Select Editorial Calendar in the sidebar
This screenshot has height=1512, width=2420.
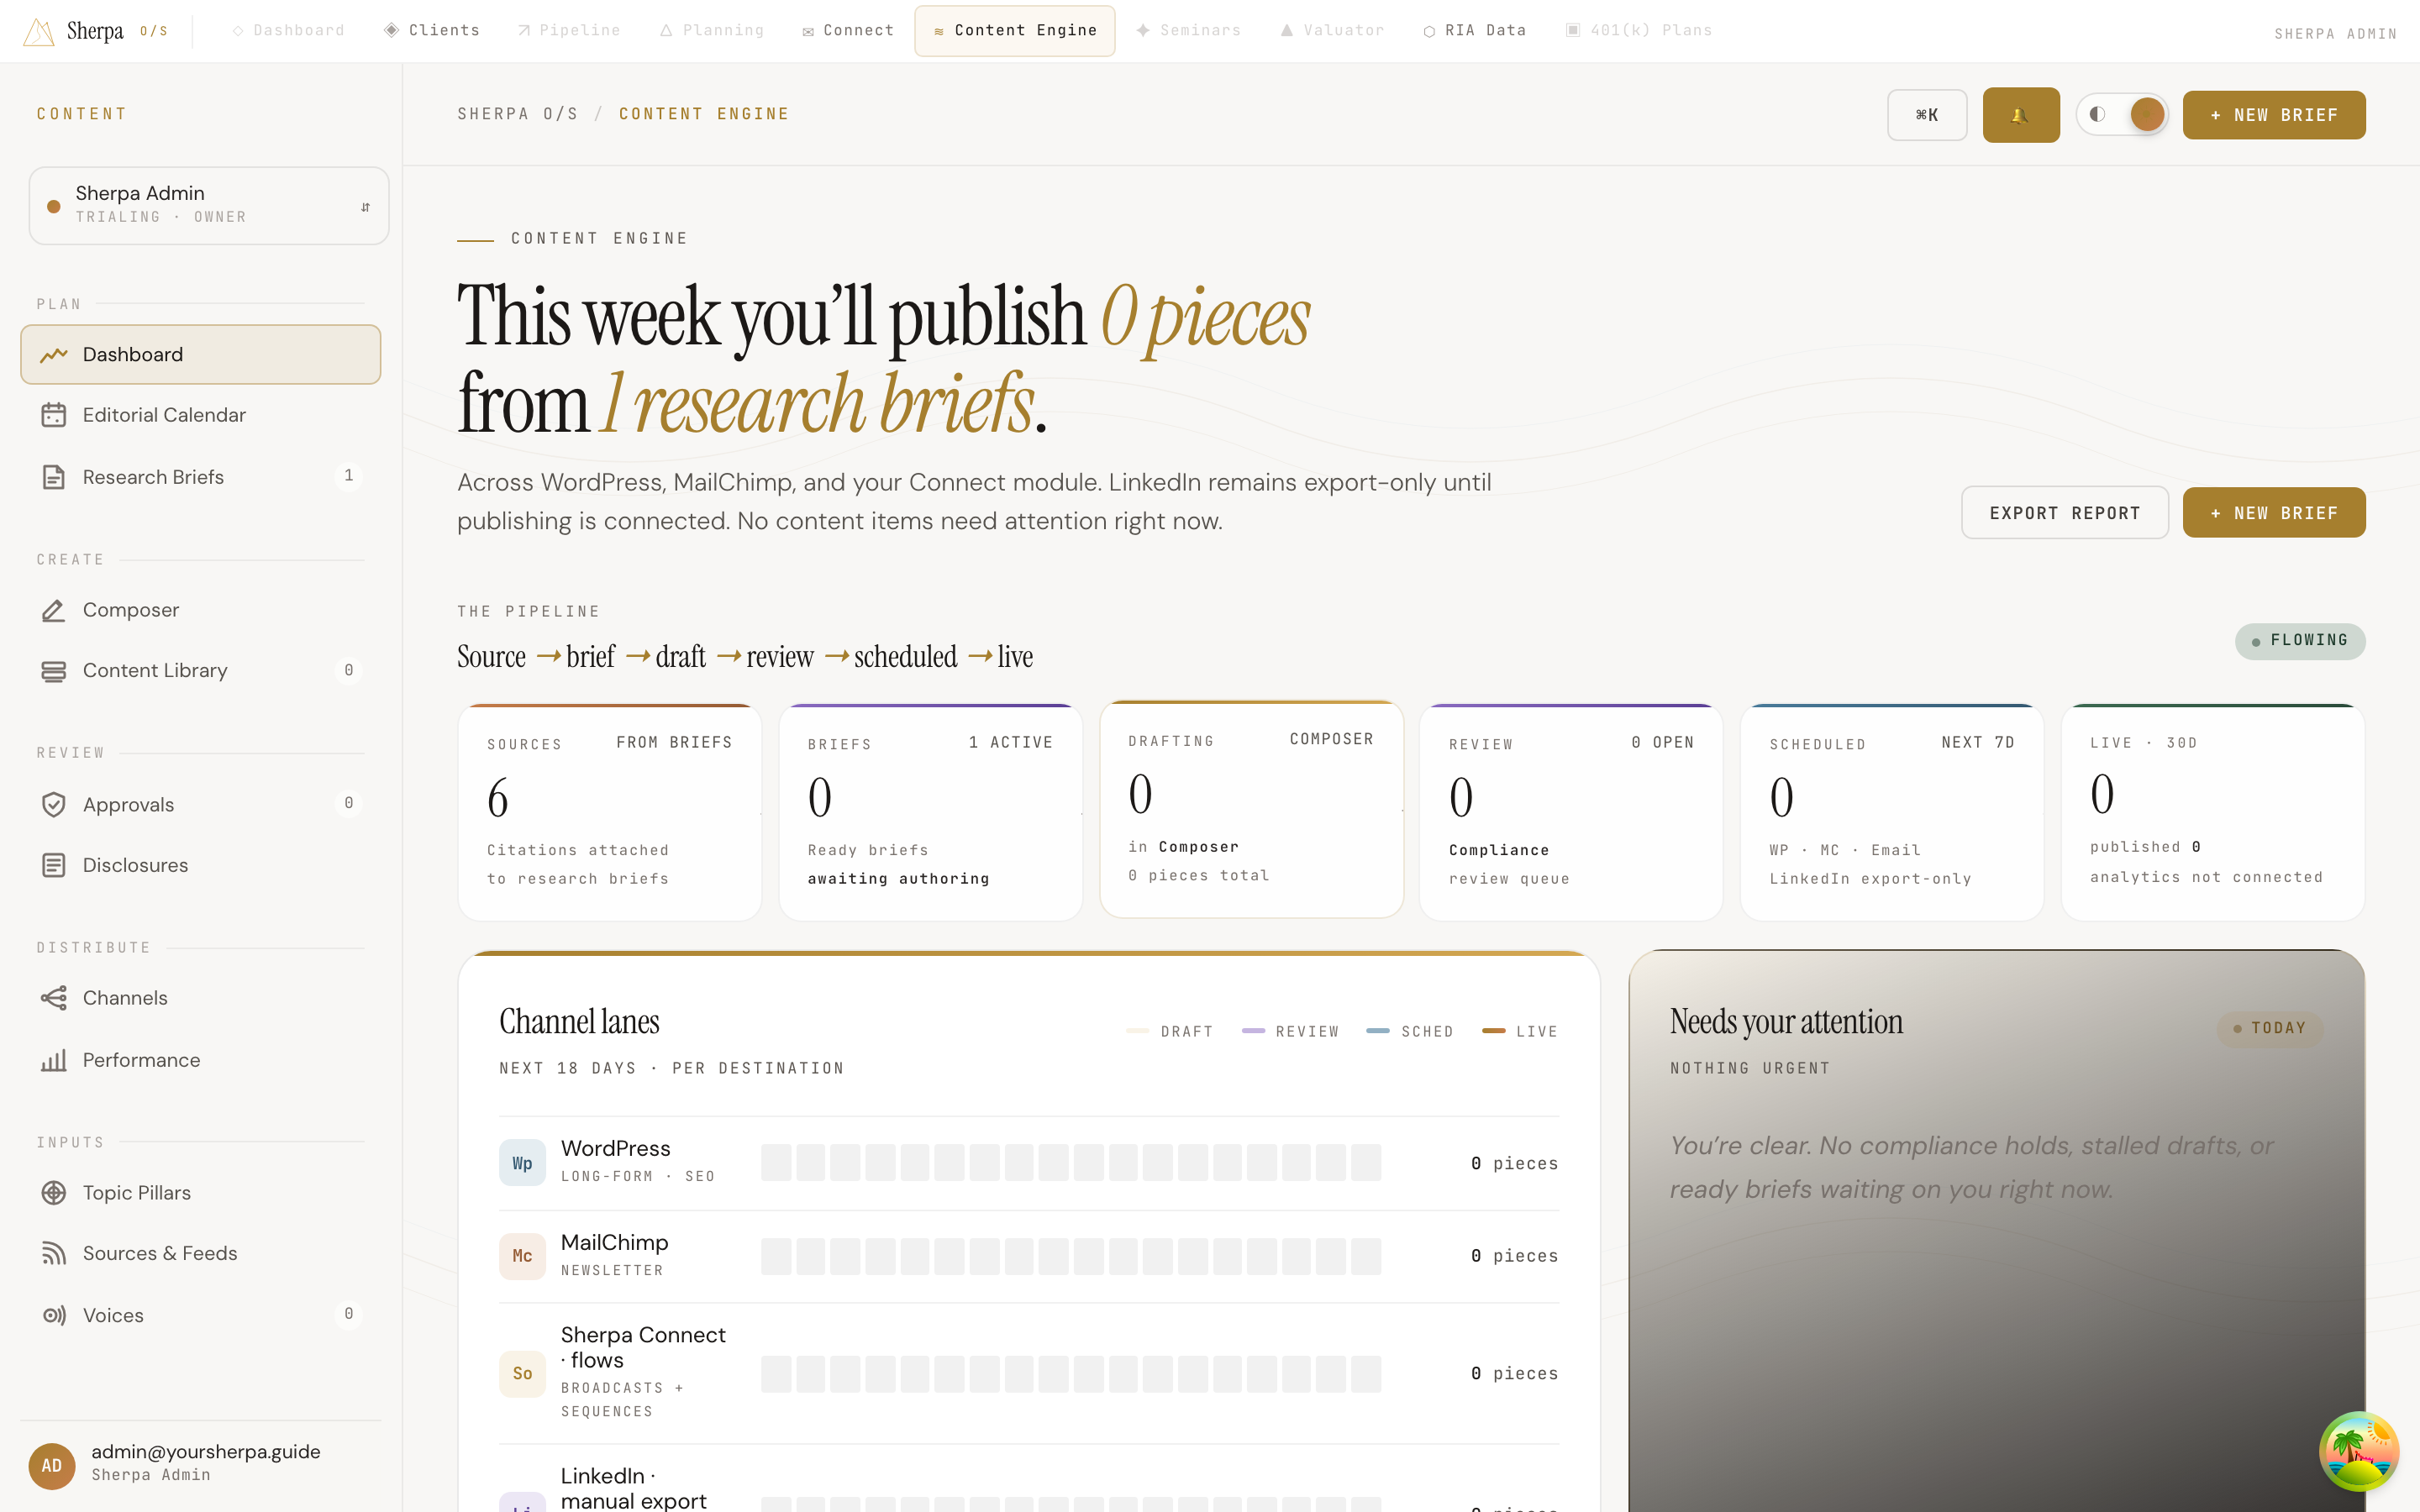pyautogui.click(x=201, y=415)
